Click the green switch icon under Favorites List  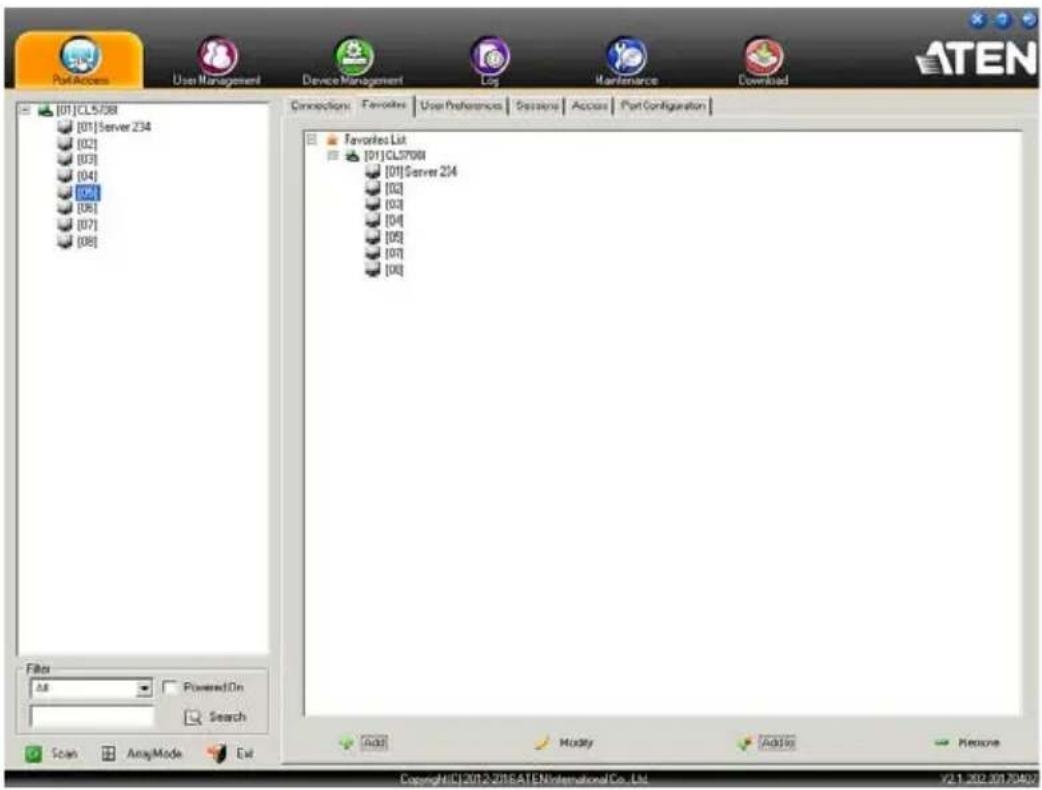[353, 155]
